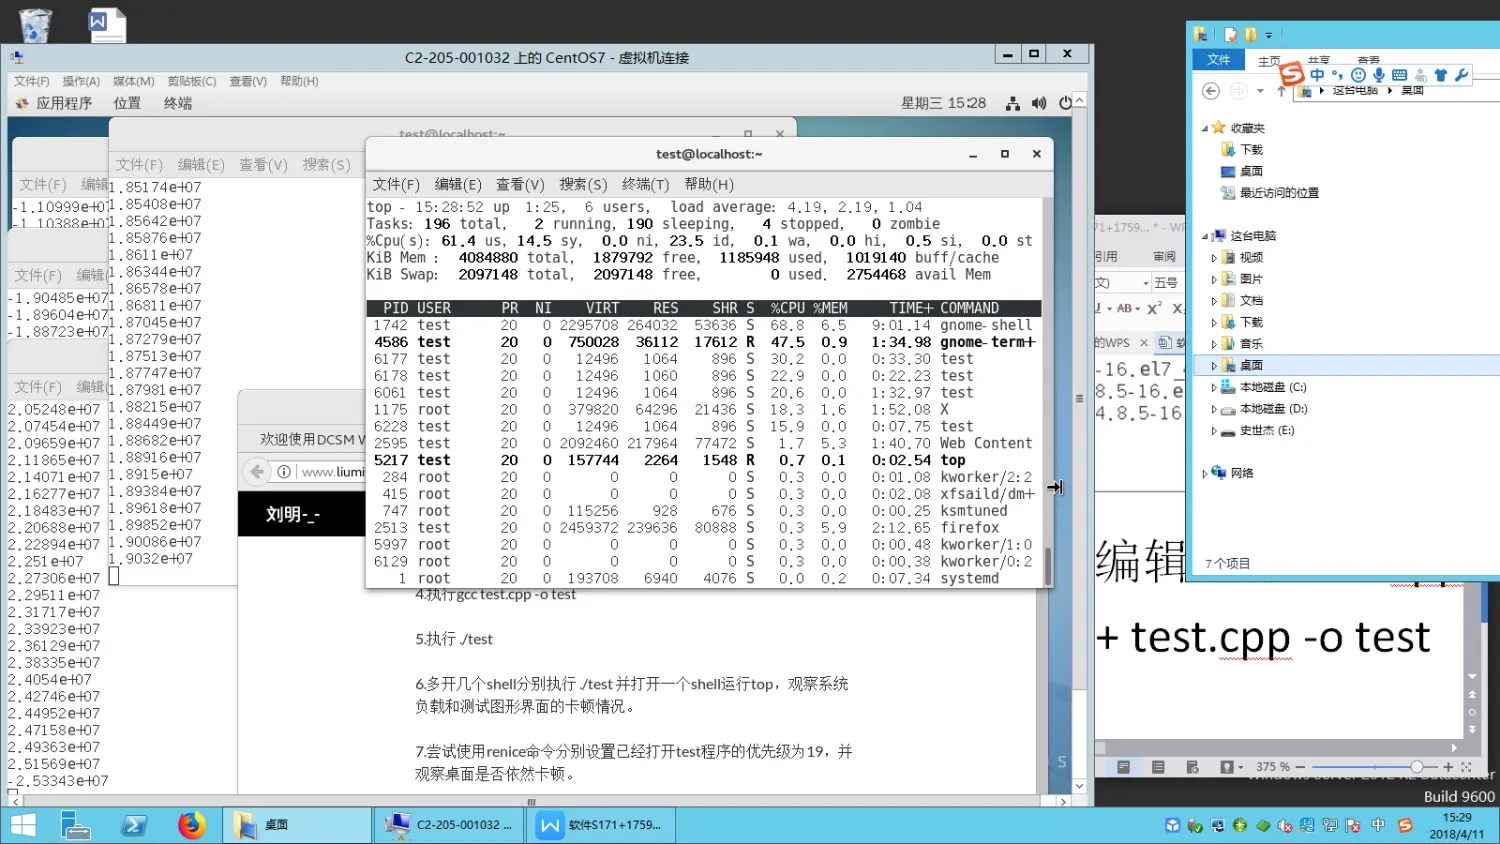The width and height of the screenshot is (1500, 844).
Task: Click Firefox back button in browser window
Action: [257, 471]
